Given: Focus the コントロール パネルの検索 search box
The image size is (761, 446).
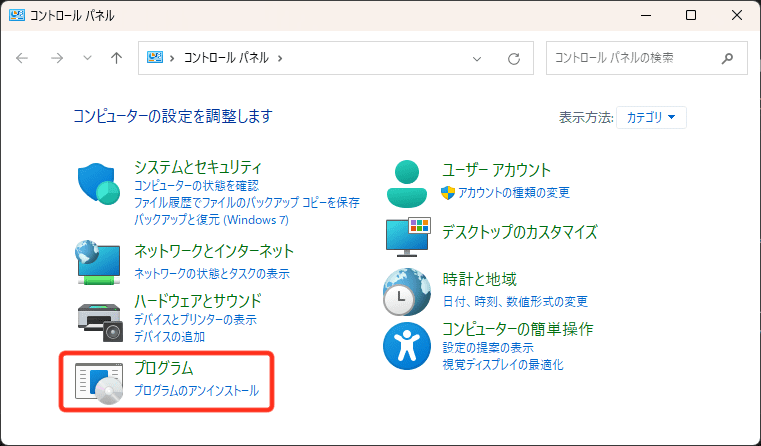Looking at the screenshot, I should tap(646, 58).
